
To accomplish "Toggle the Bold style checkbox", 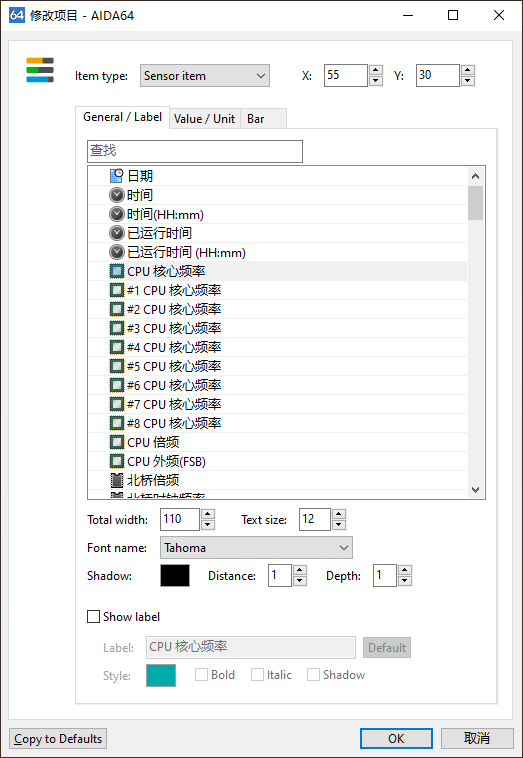I will 201,674.
